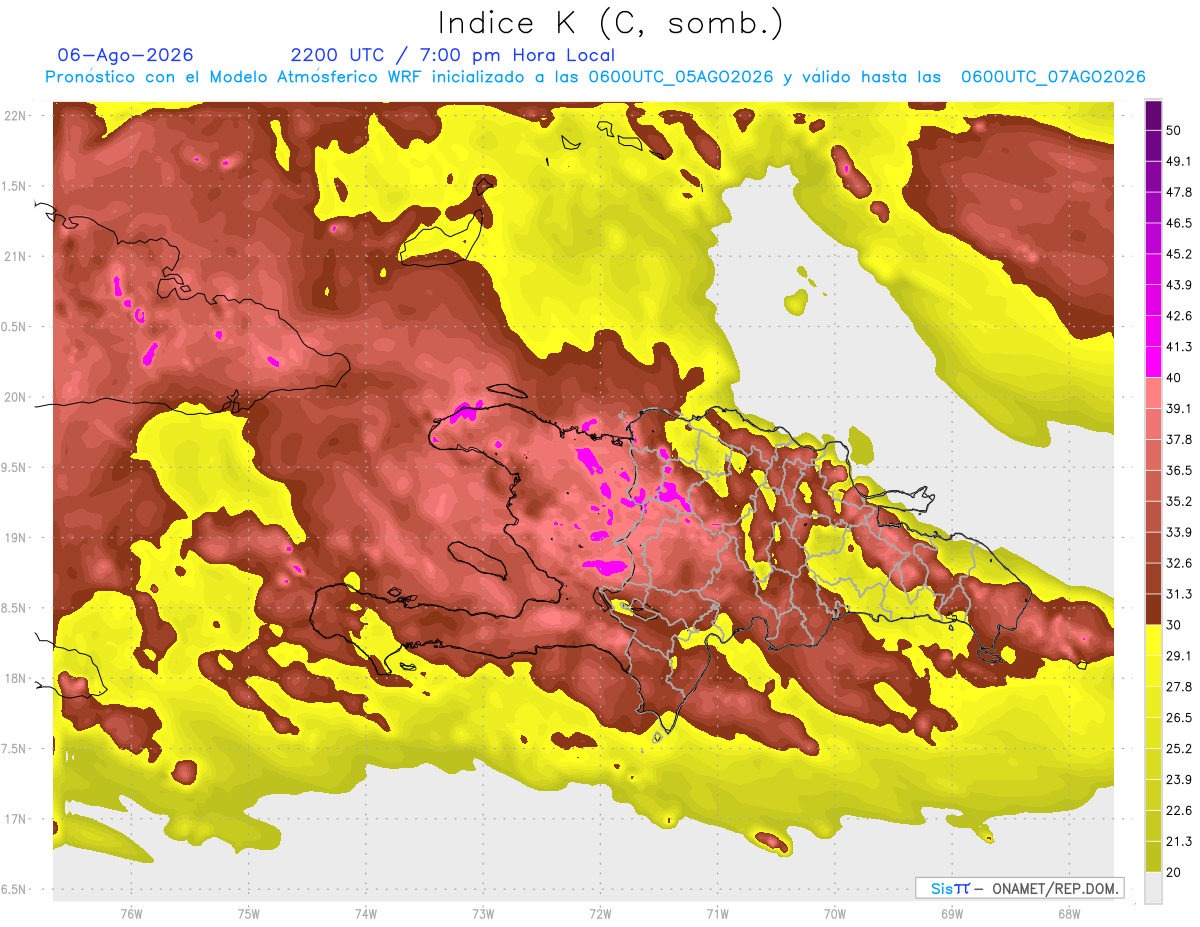Click the longitude label "76W"
The width and height of the screenshot is (1200, 927).
click(x=131, y=913)
